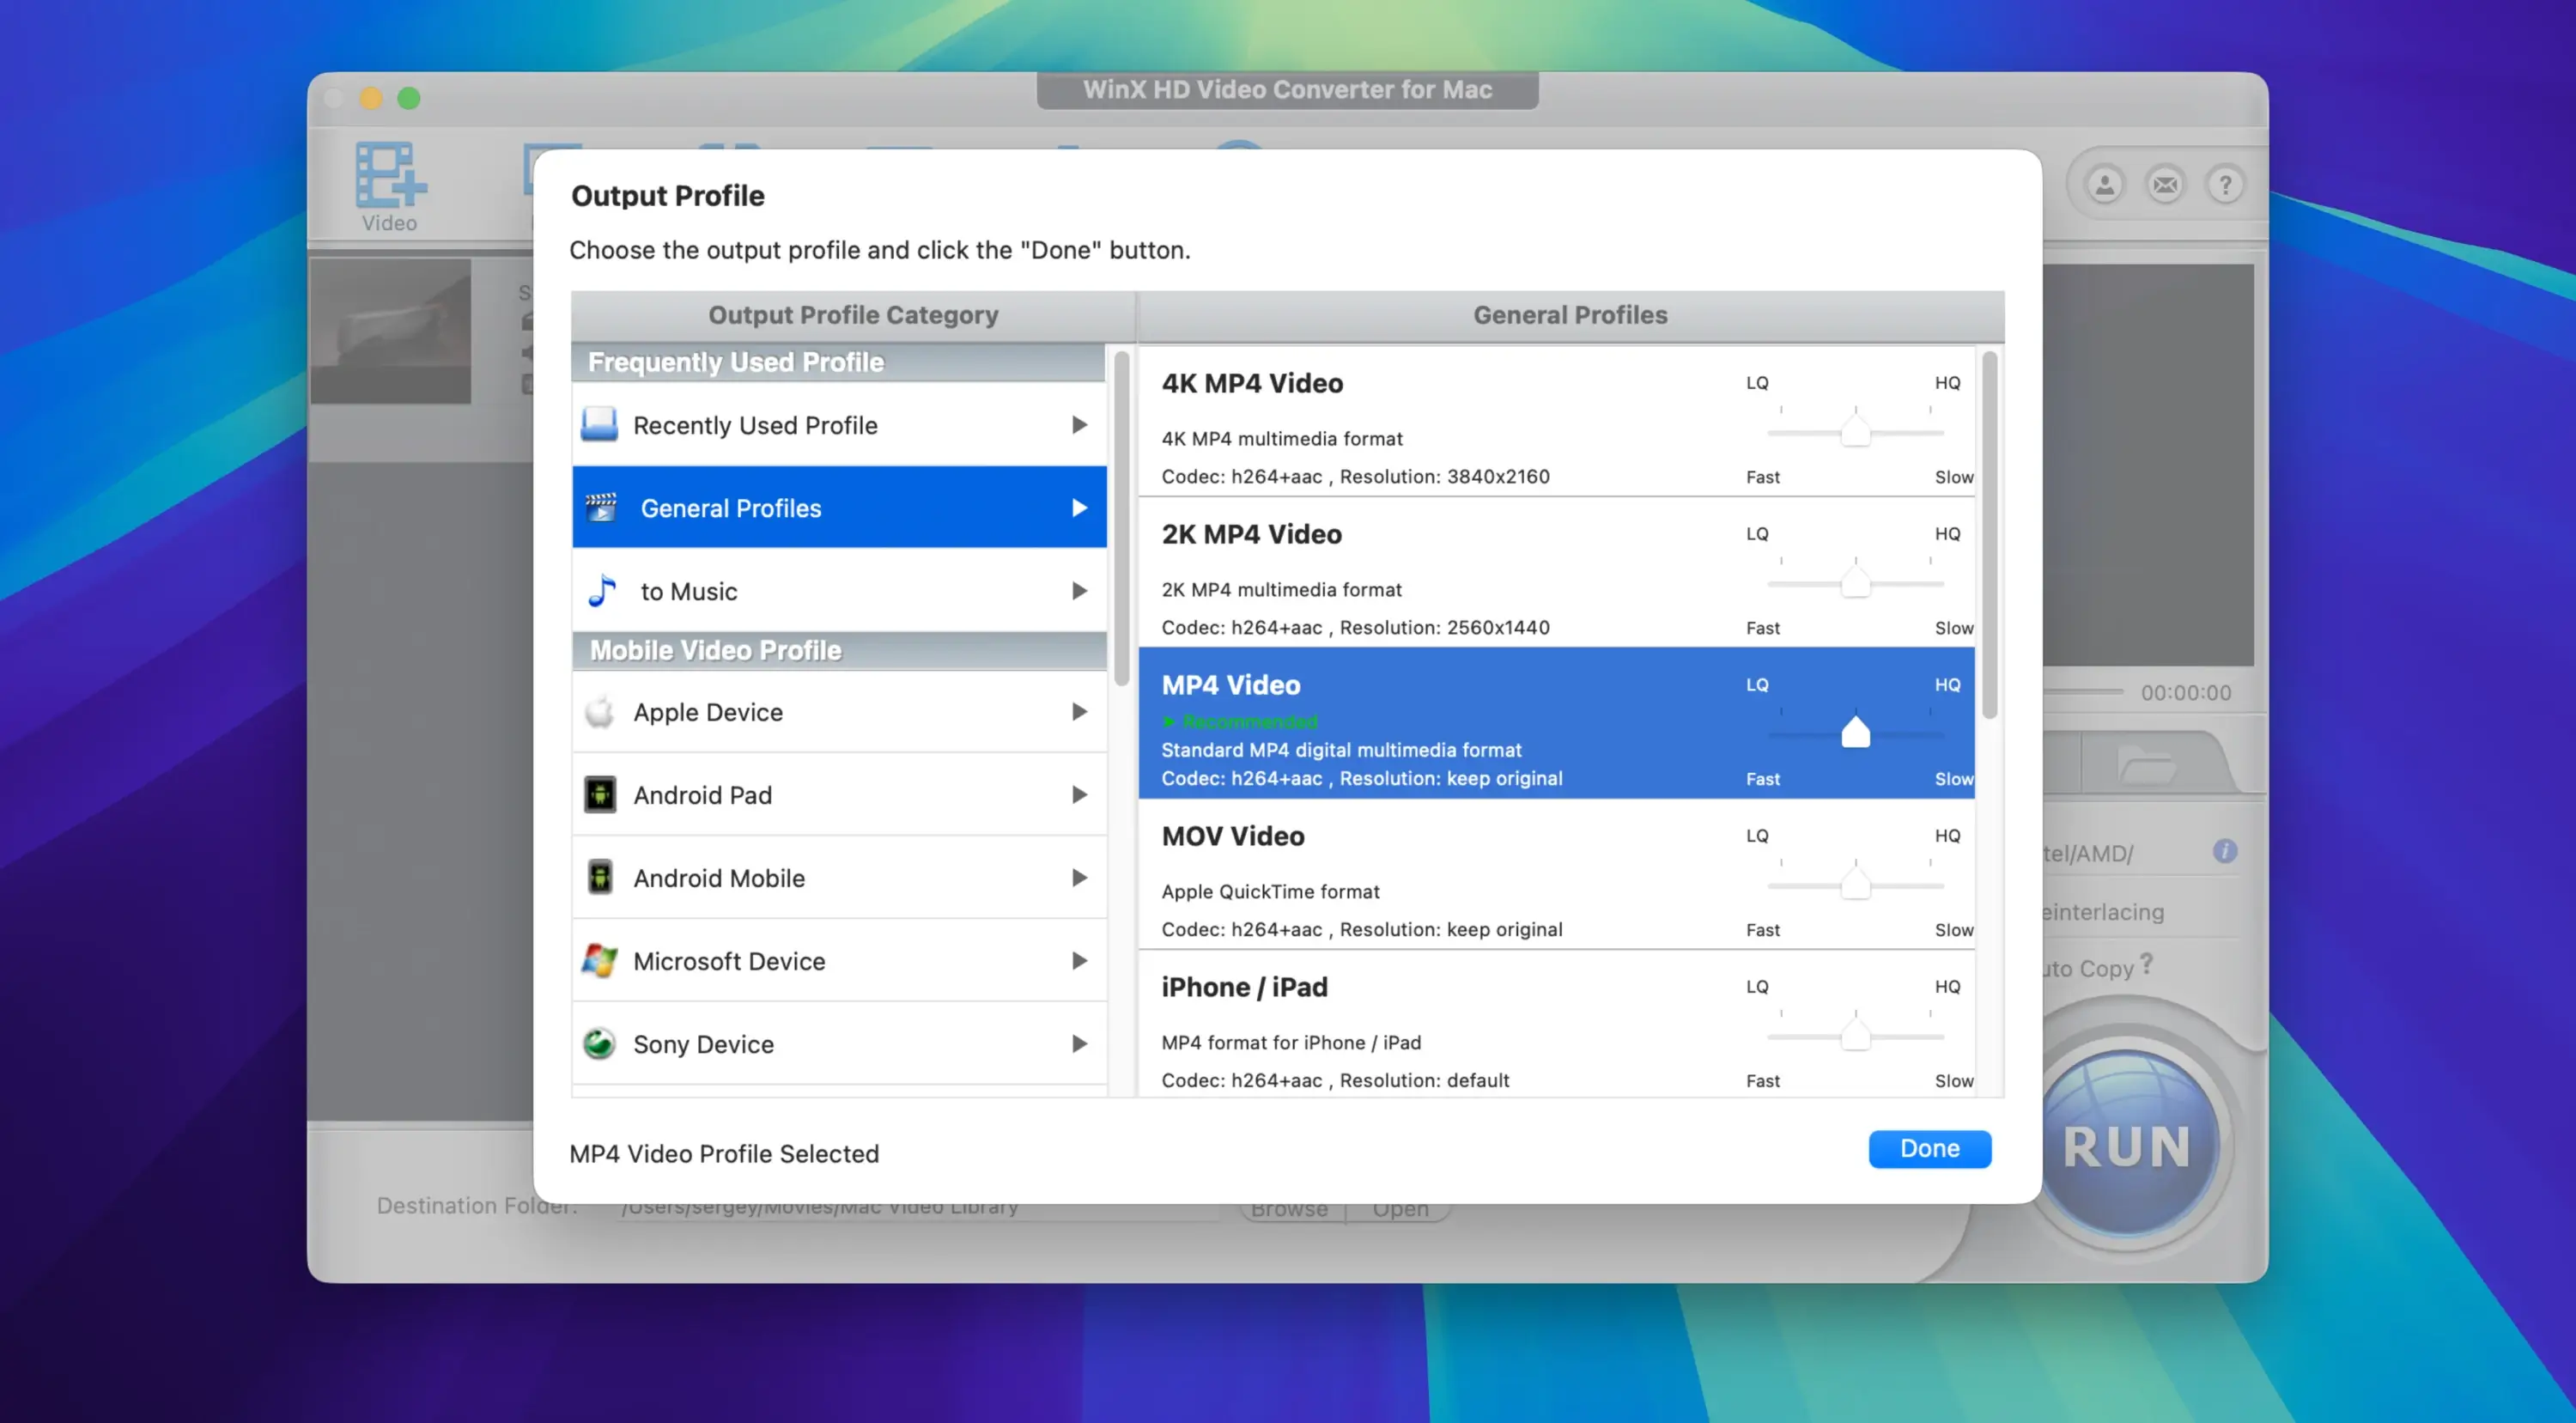Viewport: 2576px width, 1423px height.
Task: Click the playback time 00:00:00
Action: click(2185, 693)
